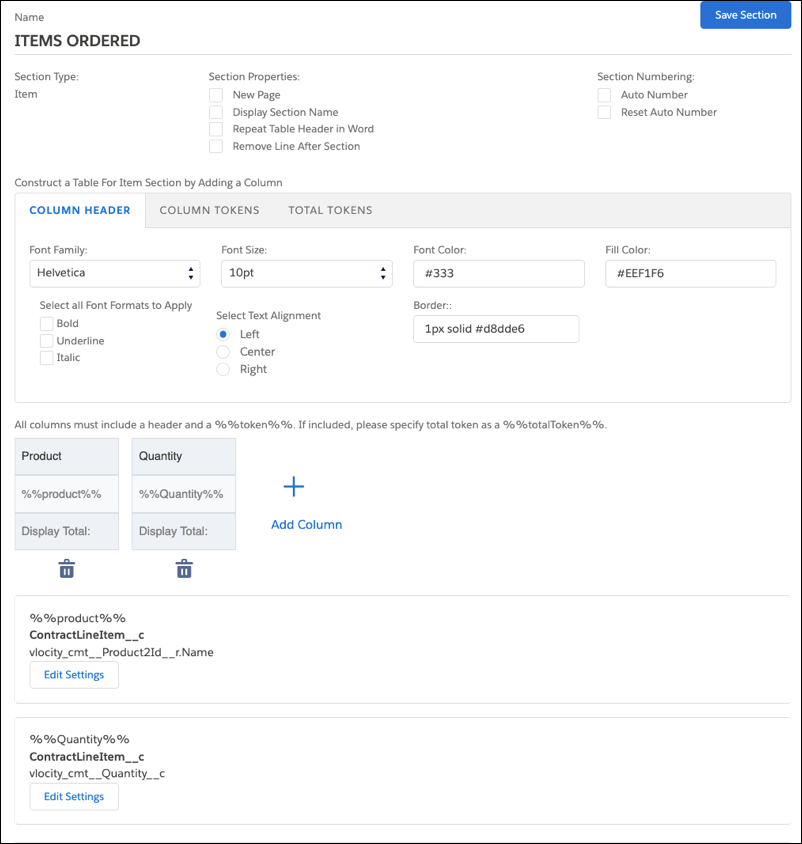Enable Remove Line After Section

(216, 146)
